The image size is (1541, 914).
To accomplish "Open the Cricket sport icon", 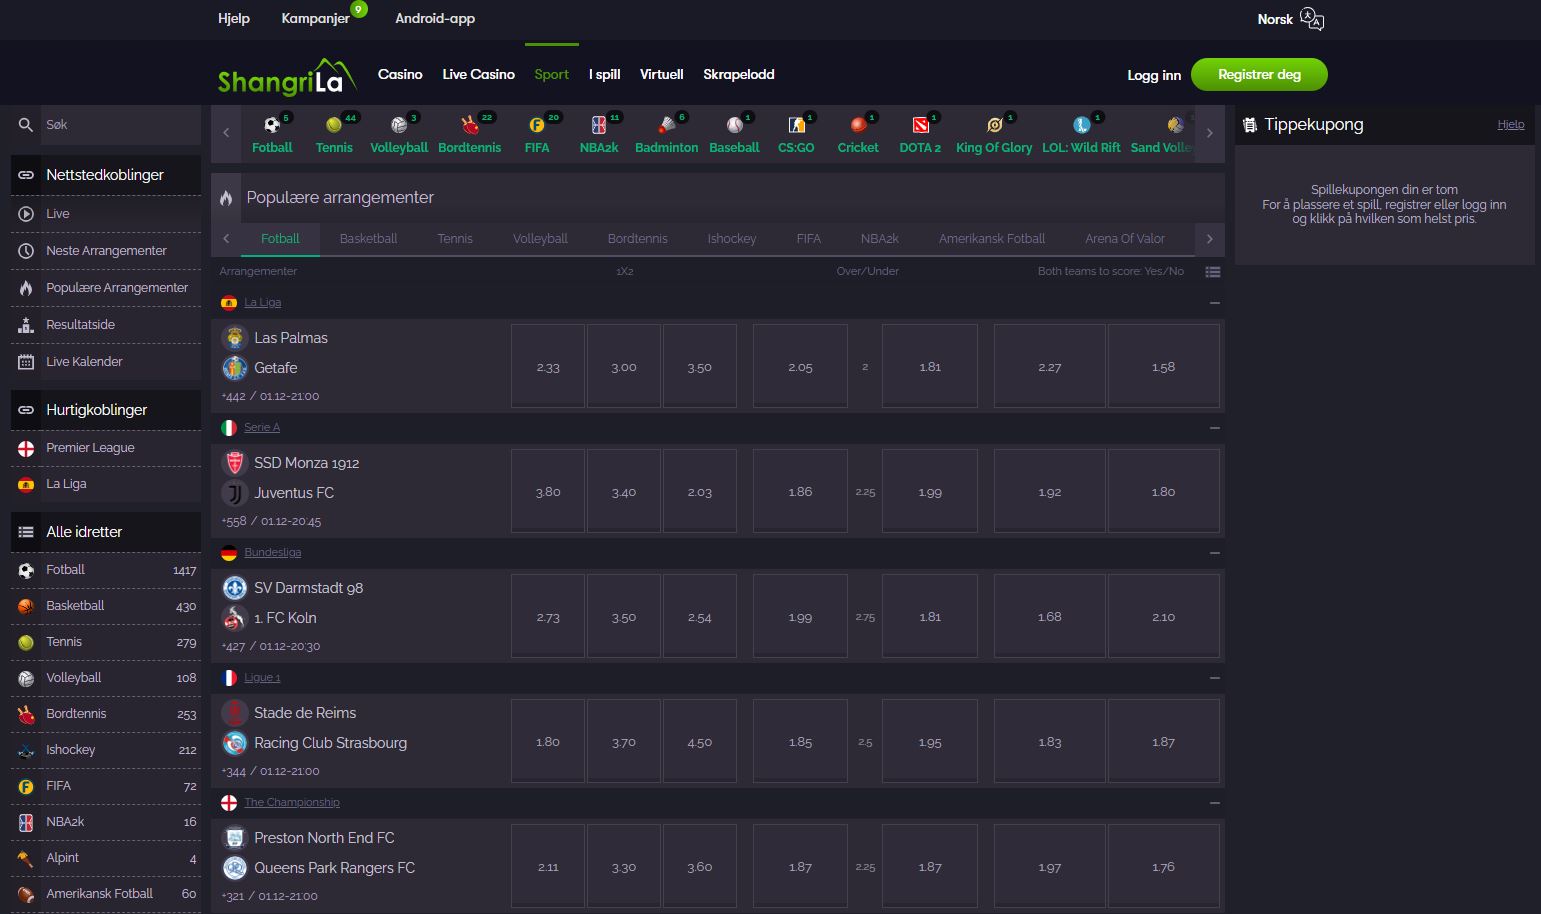I will [857, 125].
